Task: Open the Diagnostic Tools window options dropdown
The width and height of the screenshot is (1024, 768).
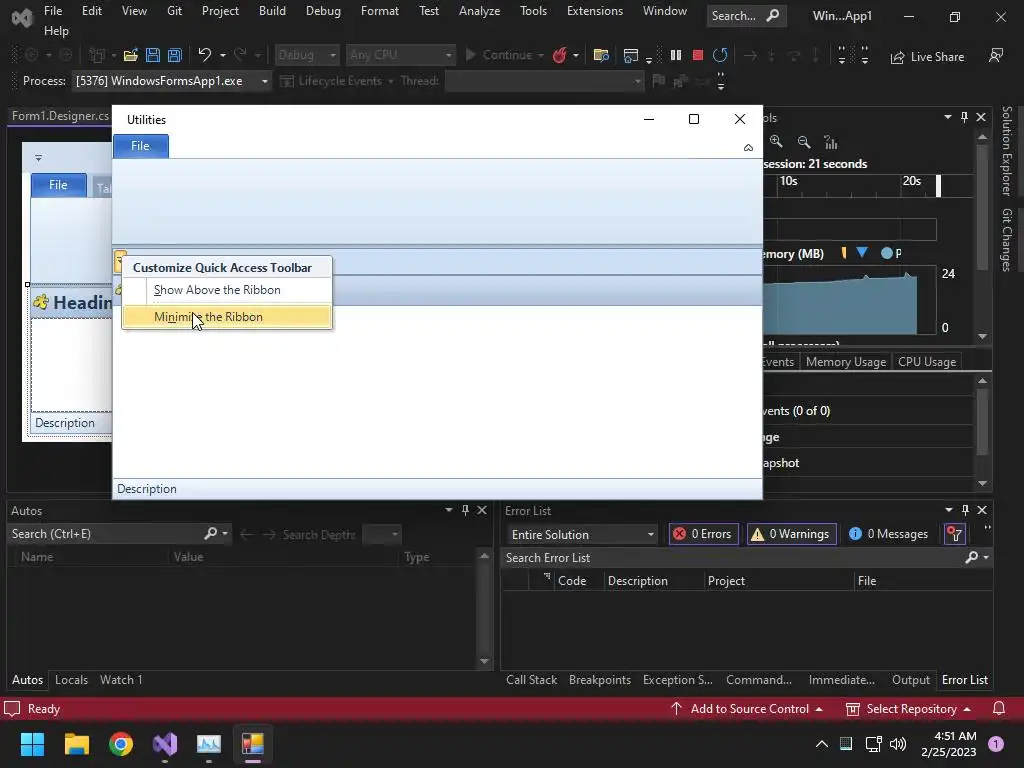Action: tap(948, 117)
